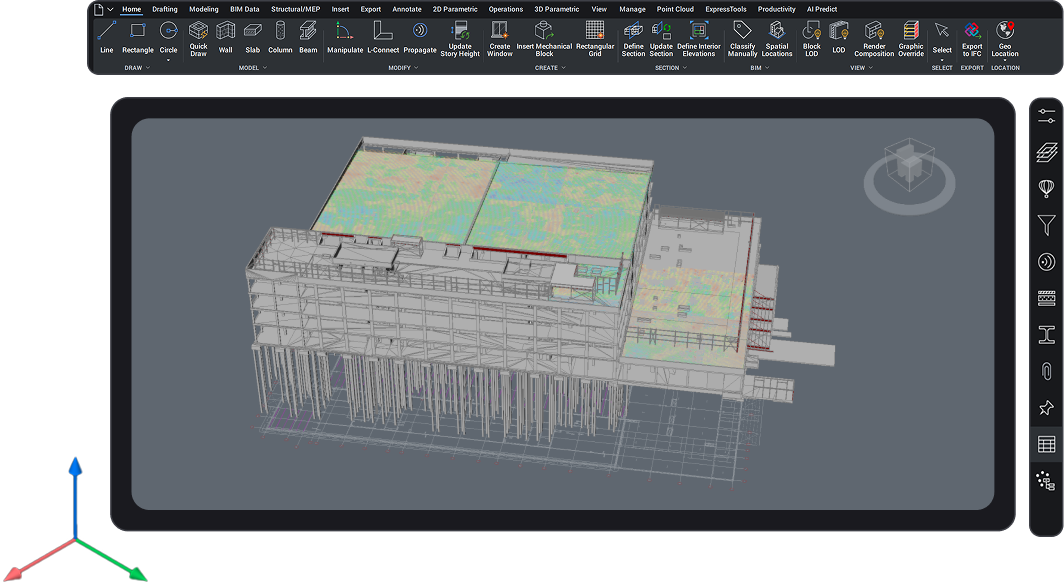Expand the MODIFY panel group

(403, 68)
